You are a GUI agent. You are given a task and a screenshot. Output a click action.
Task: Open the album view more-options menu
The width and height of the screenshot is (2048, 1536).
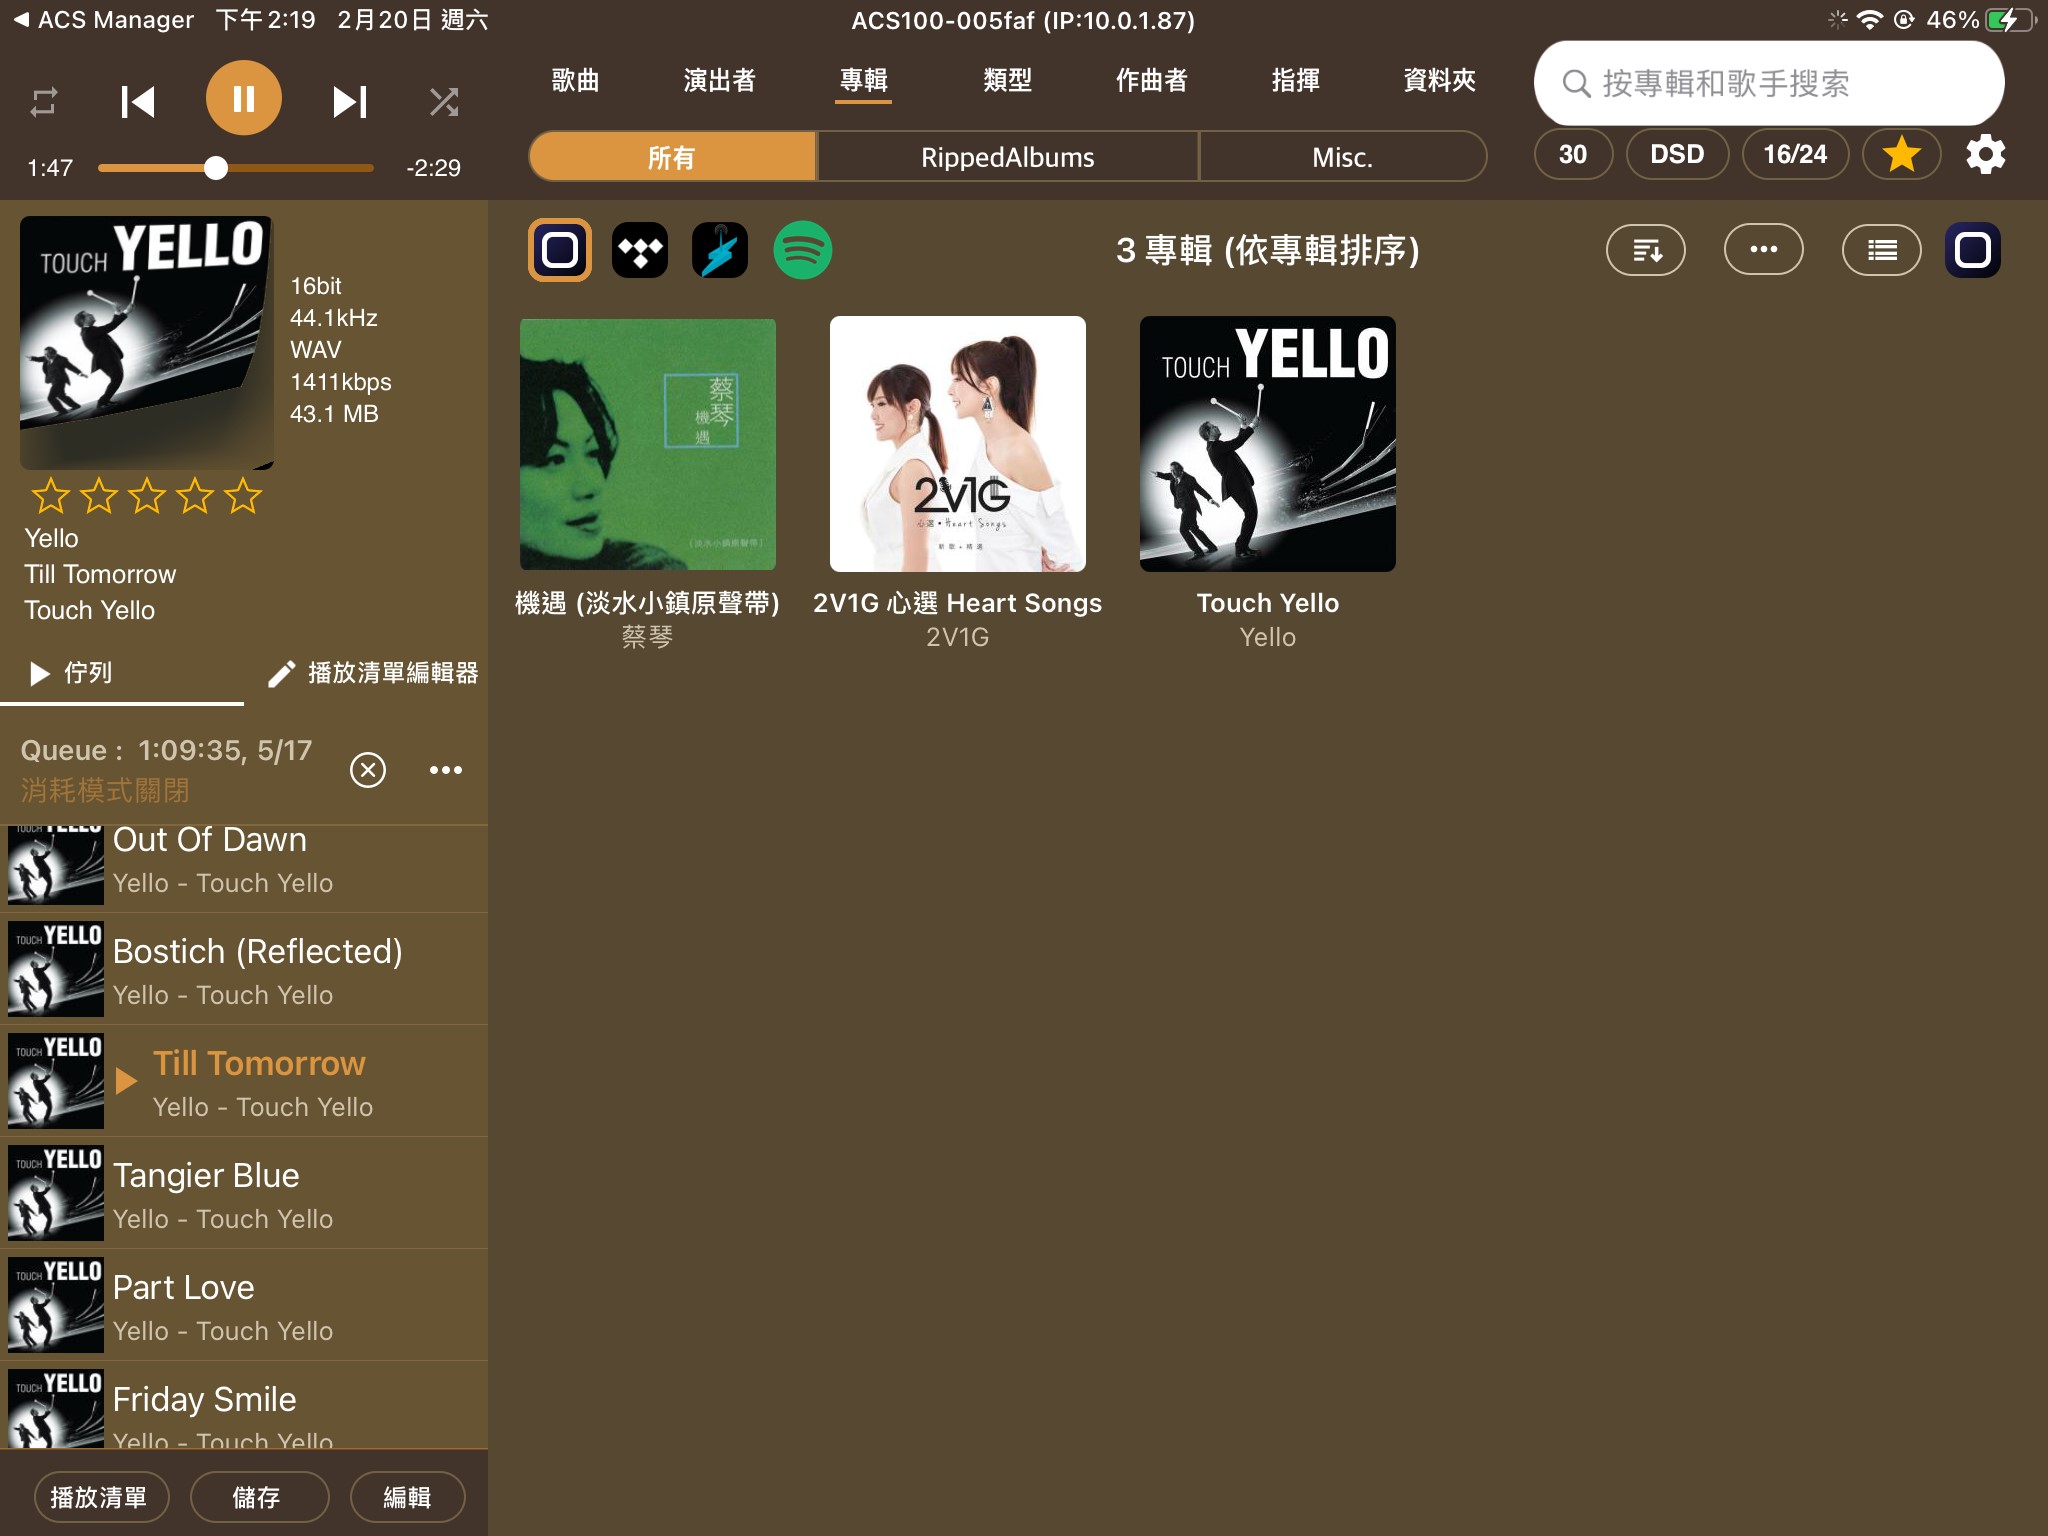pos(1764,250)
